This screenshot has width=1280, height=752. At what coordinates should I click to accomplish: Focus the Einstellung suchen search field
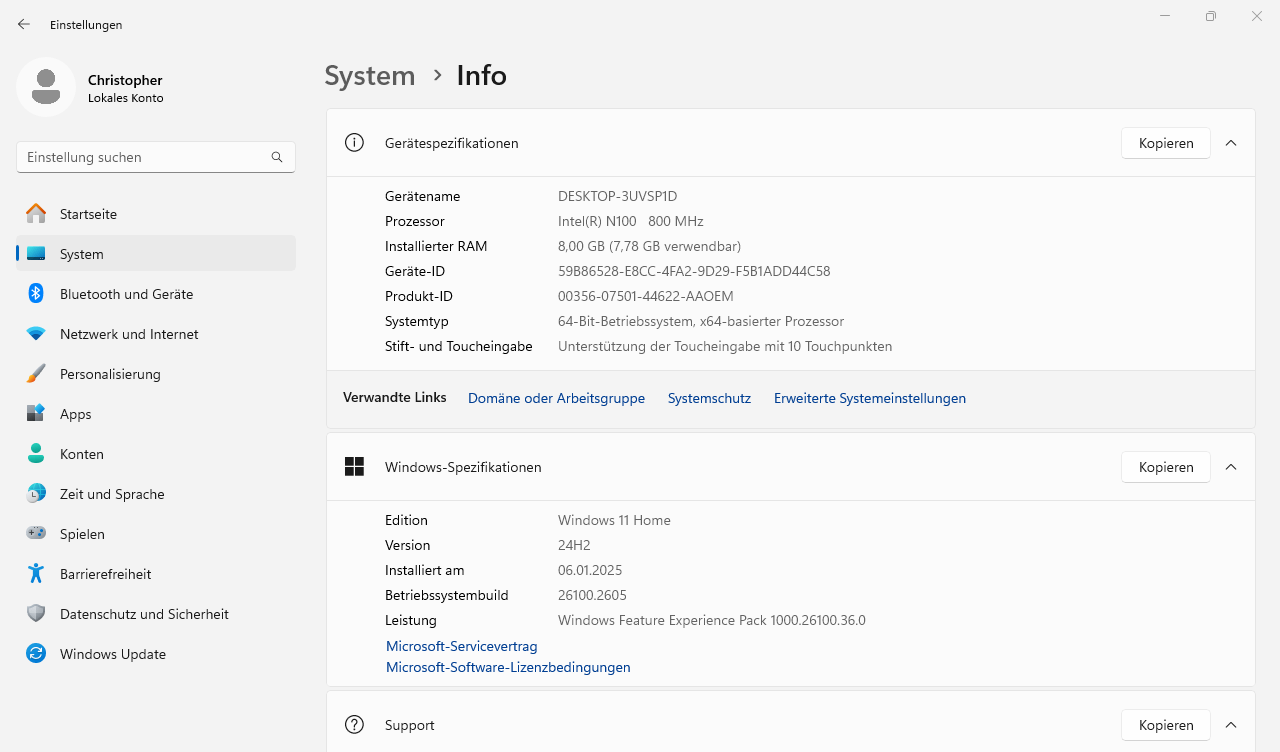[156, 157]
